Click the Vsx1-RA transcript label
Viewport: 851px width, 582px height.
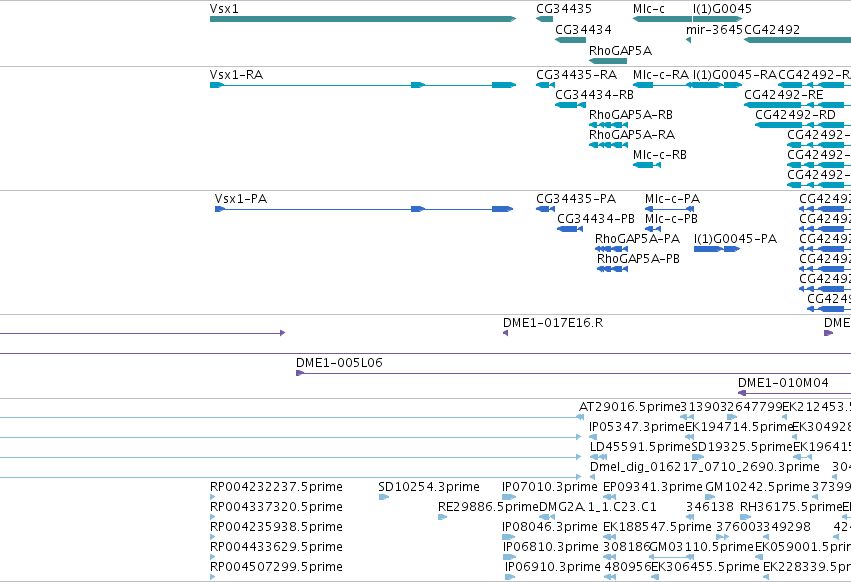236,75
